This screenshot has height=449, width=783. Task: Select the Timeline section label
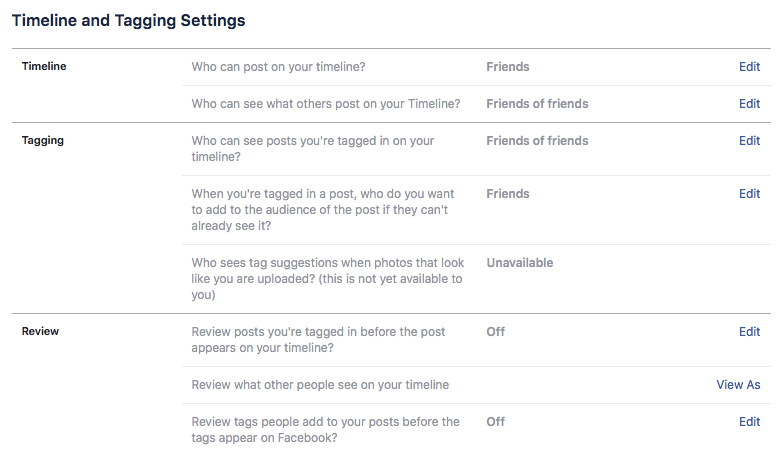[x=44, y=67]
